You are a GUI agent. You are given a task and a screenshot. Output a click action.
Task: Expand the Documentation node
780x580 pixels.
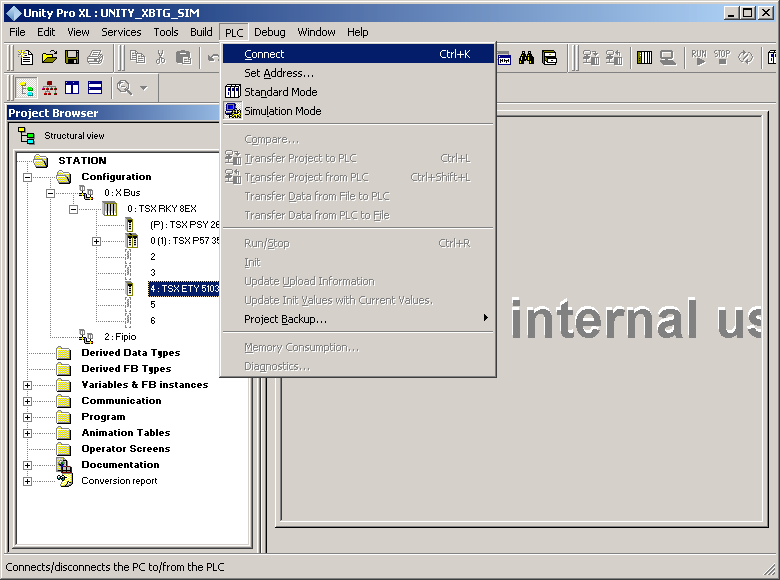(27, 465)
